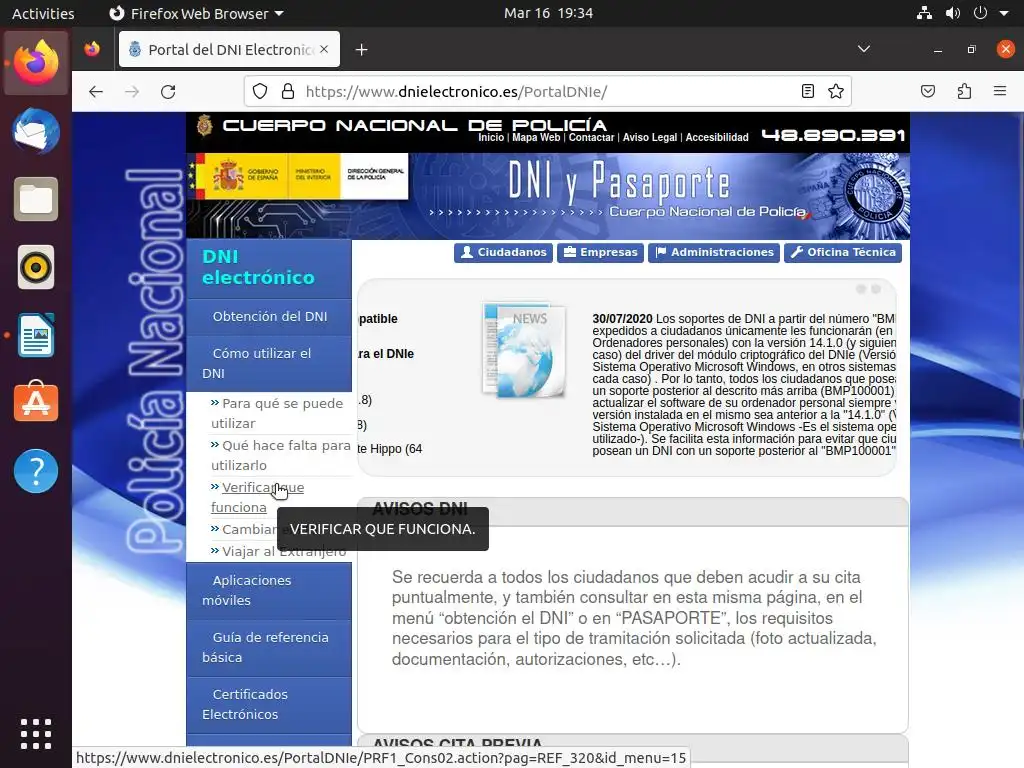Screen dimensions: 1024x768
Task: Open the Viajar al Extranjero submenu link
Action: pos(284,551)
